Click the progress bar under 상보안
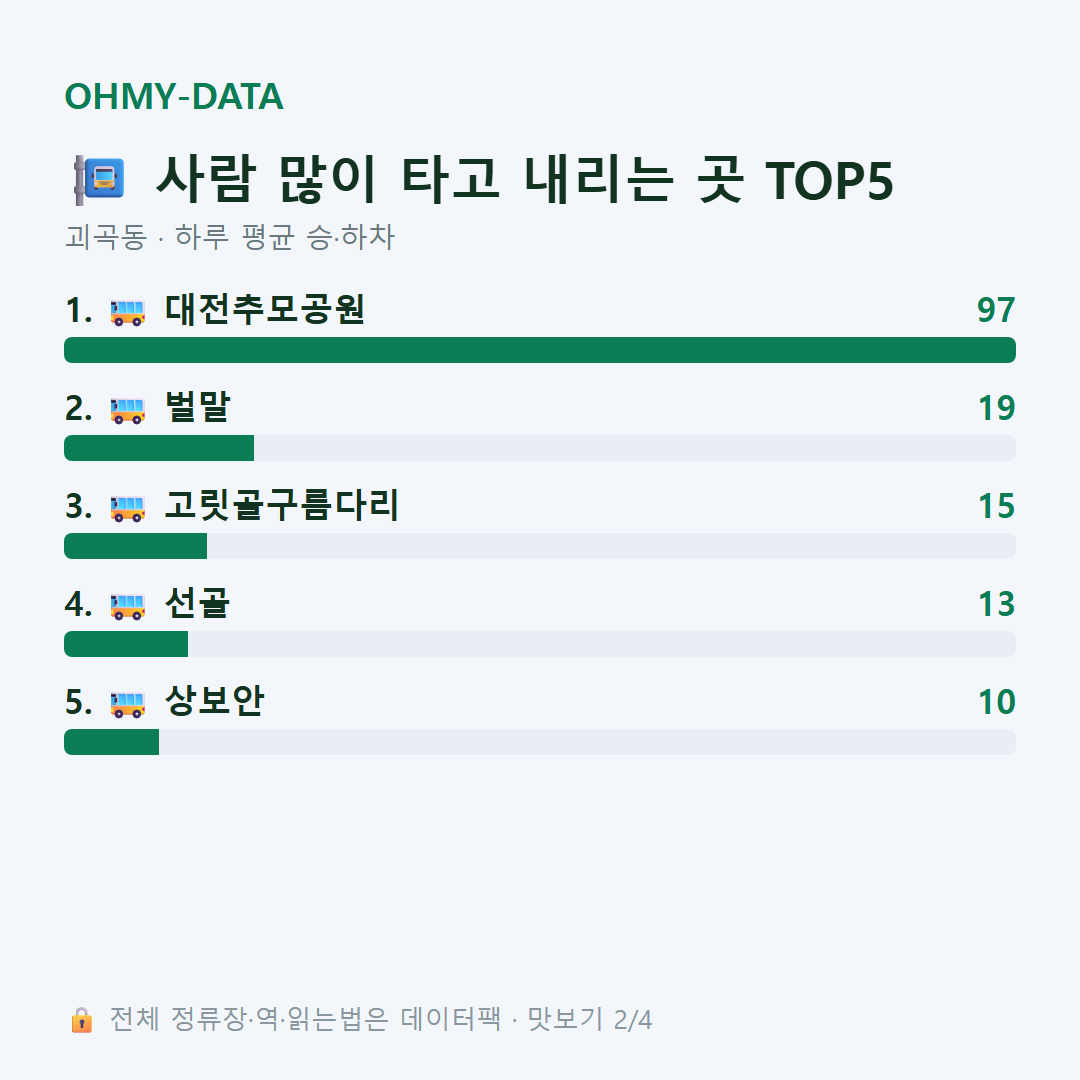 (540, 742)
